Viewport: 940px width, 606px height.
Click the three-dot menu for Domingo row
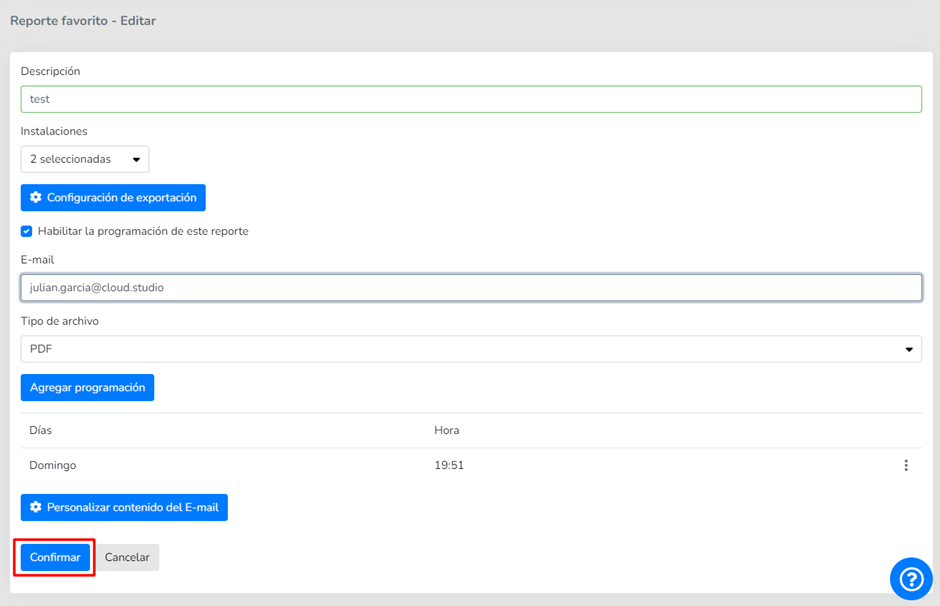coord(906,465)
